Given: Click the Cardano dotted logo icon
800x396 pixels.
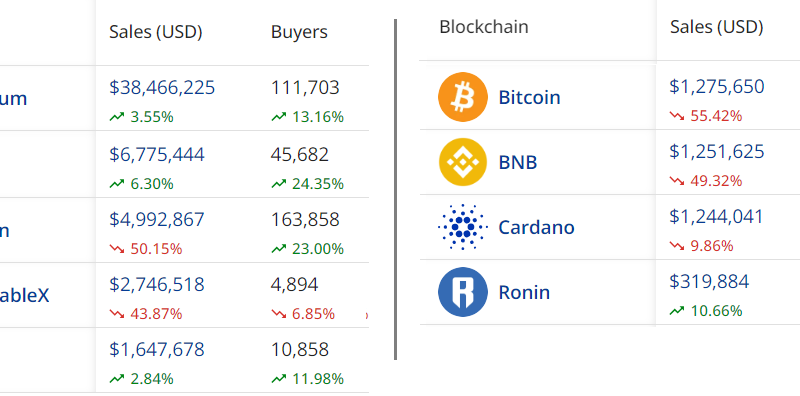Looking at the screenshot, I should tap(463, 227).
